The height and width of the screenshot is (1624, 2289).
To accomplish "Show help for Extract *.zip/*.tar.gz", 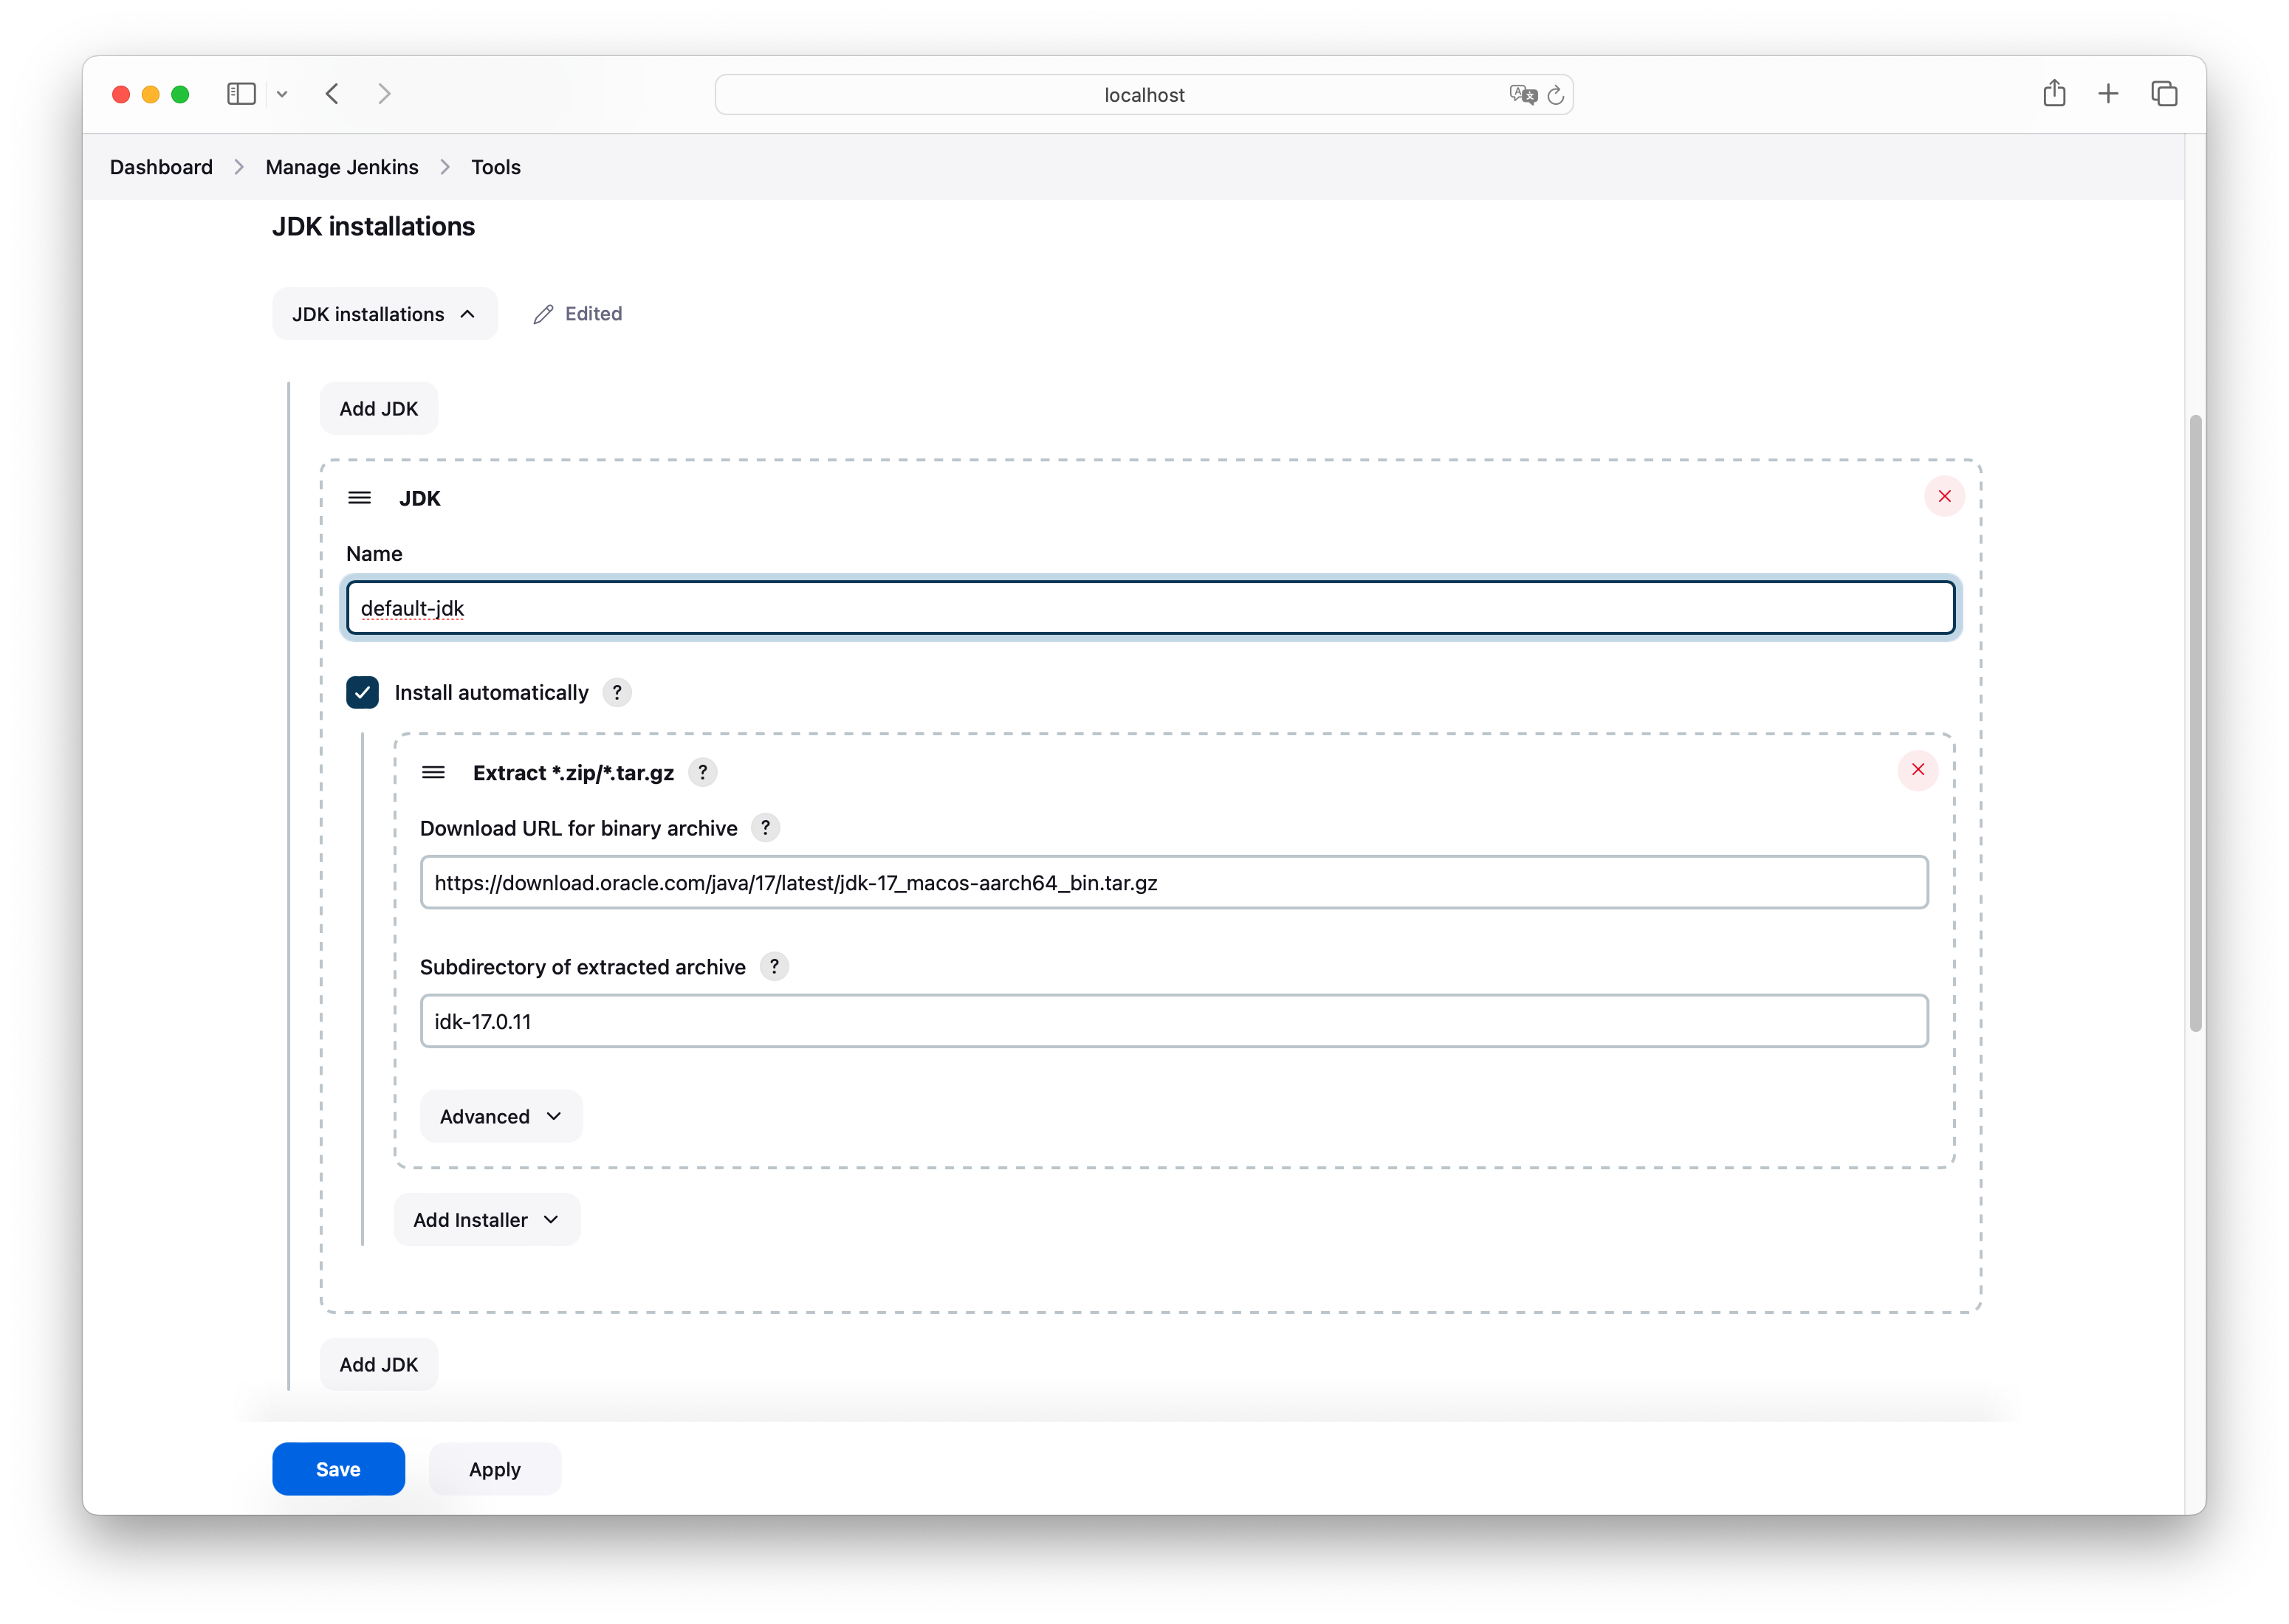I will (x=702, y=772).
